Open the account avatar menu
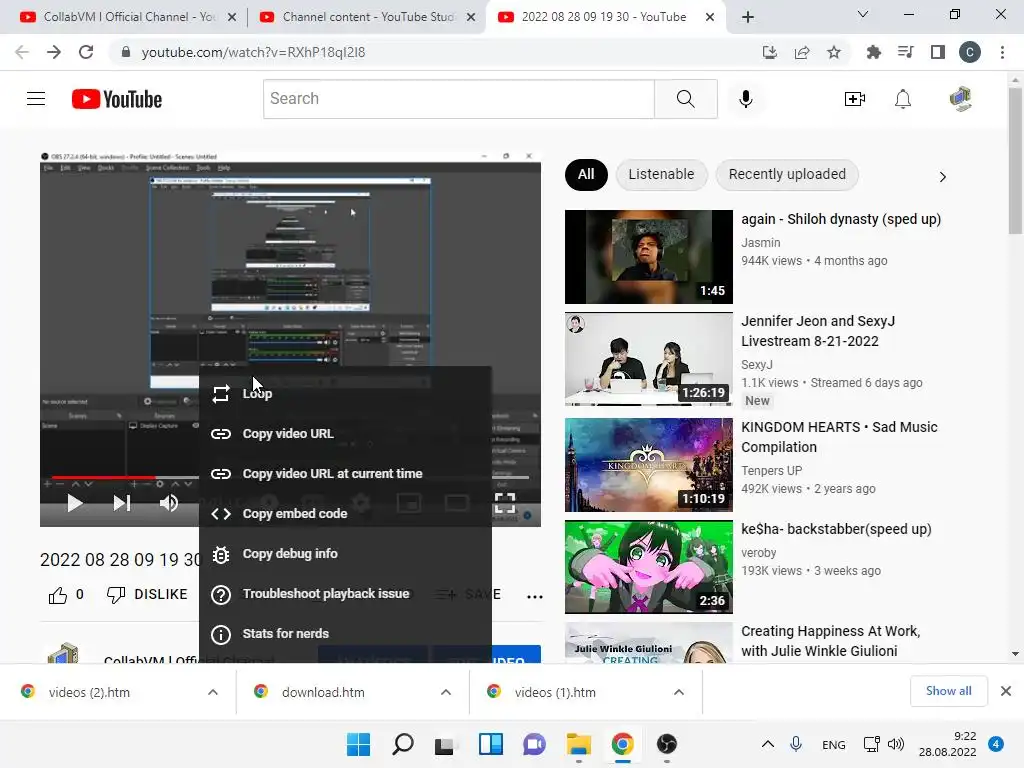The width and height of the screenshot is (1024, 768). point(960,99)
